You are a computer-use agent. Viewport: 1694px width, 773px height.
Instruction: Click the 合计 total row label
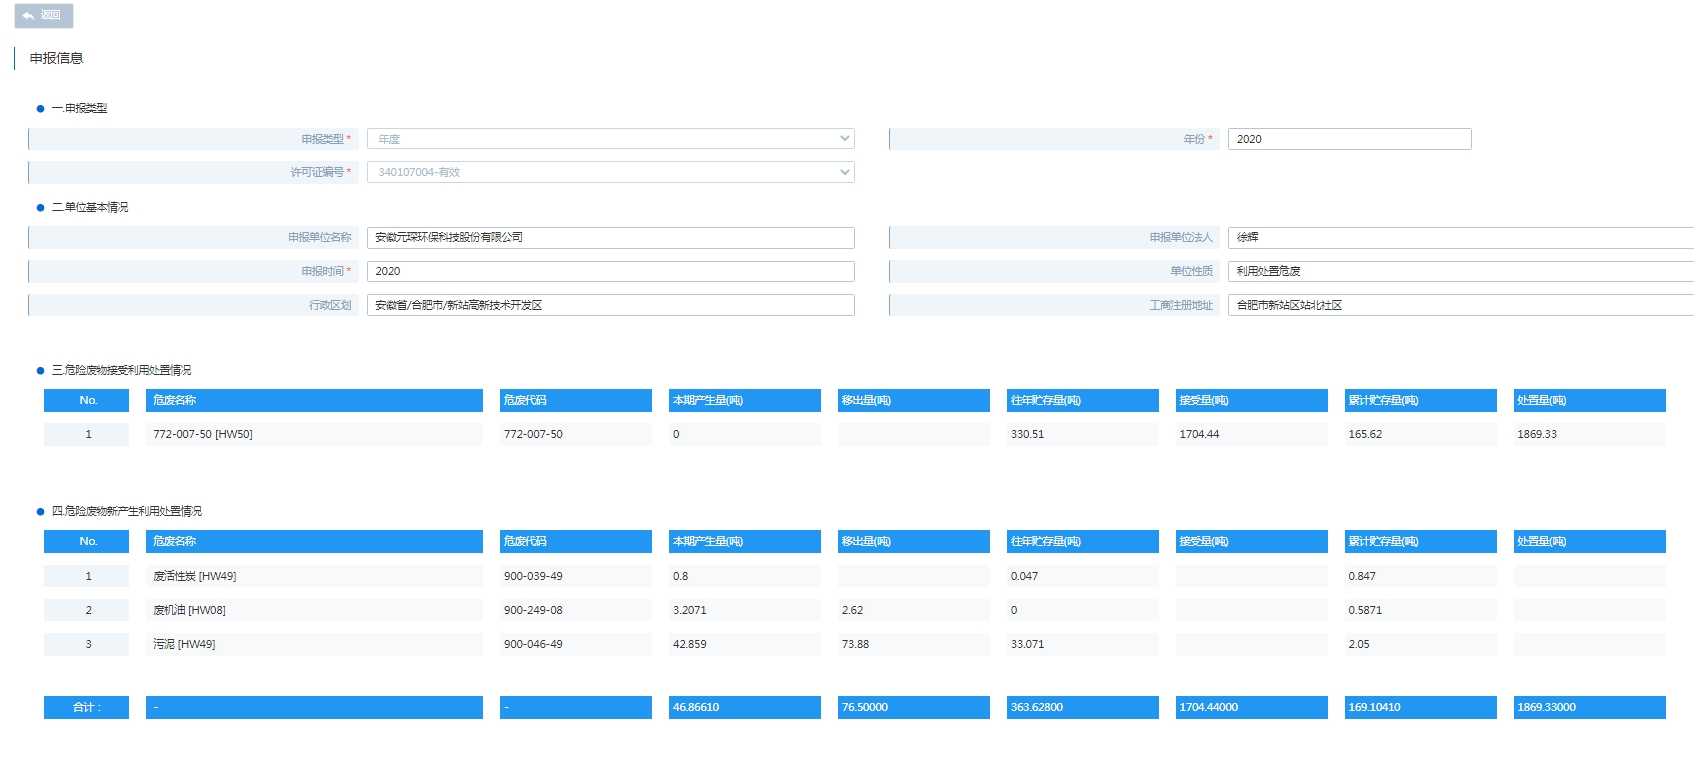tap(86, 708)
